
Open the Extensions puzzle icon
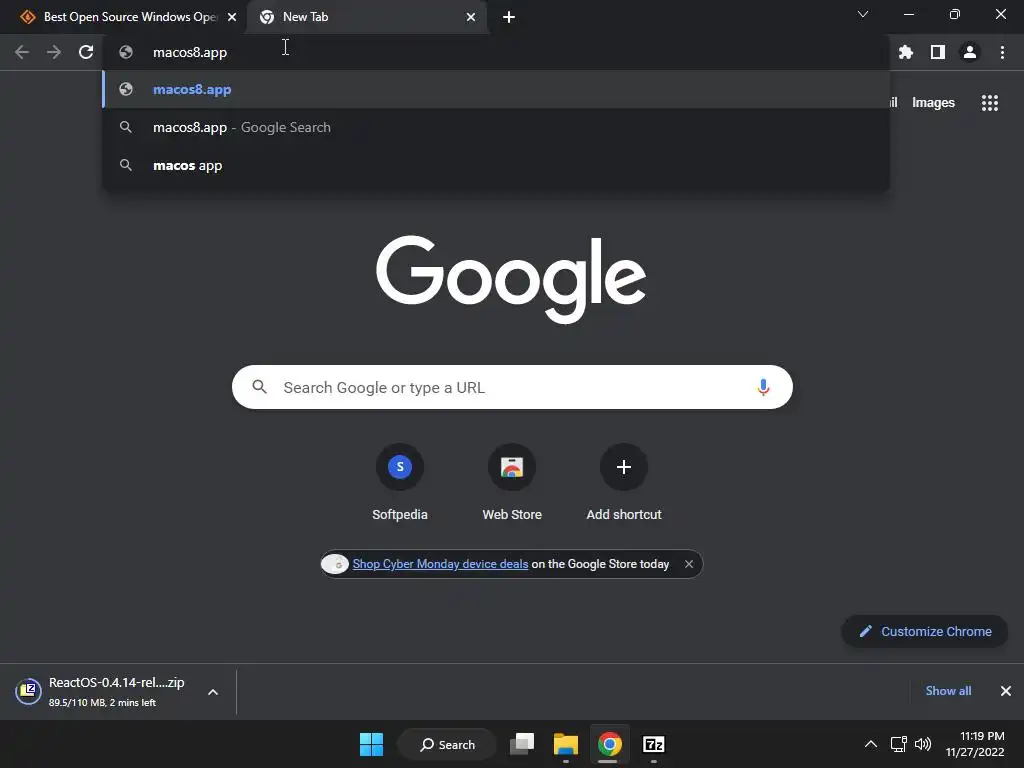point(905,52)
